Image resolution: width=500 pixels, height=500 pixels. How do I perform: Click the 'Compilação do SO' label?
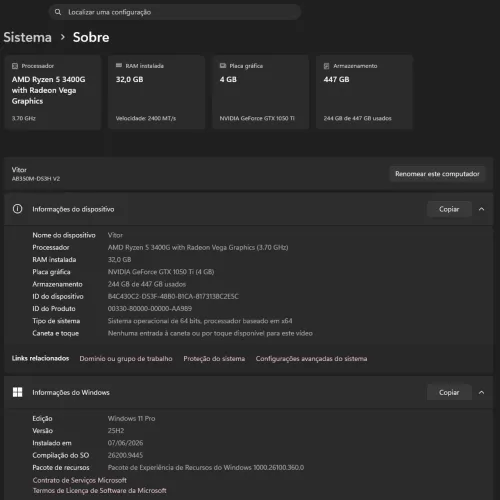pyautogui.click(x=61, y=455)
